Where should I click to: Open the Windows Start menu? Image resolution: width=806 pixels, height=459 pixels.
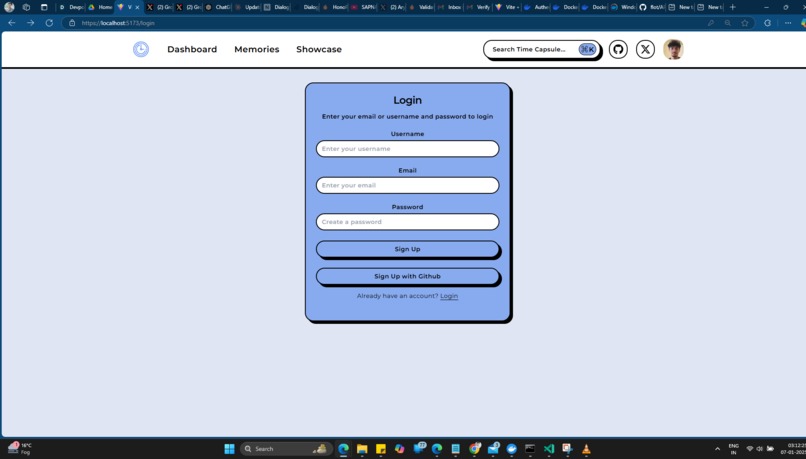[229, 449]
